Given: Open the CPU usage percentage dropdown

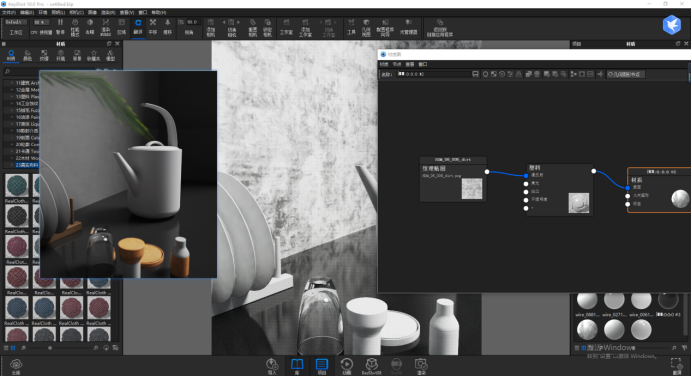Looking at the screenshot, I should pyautogui.click(x=42, y=22).
